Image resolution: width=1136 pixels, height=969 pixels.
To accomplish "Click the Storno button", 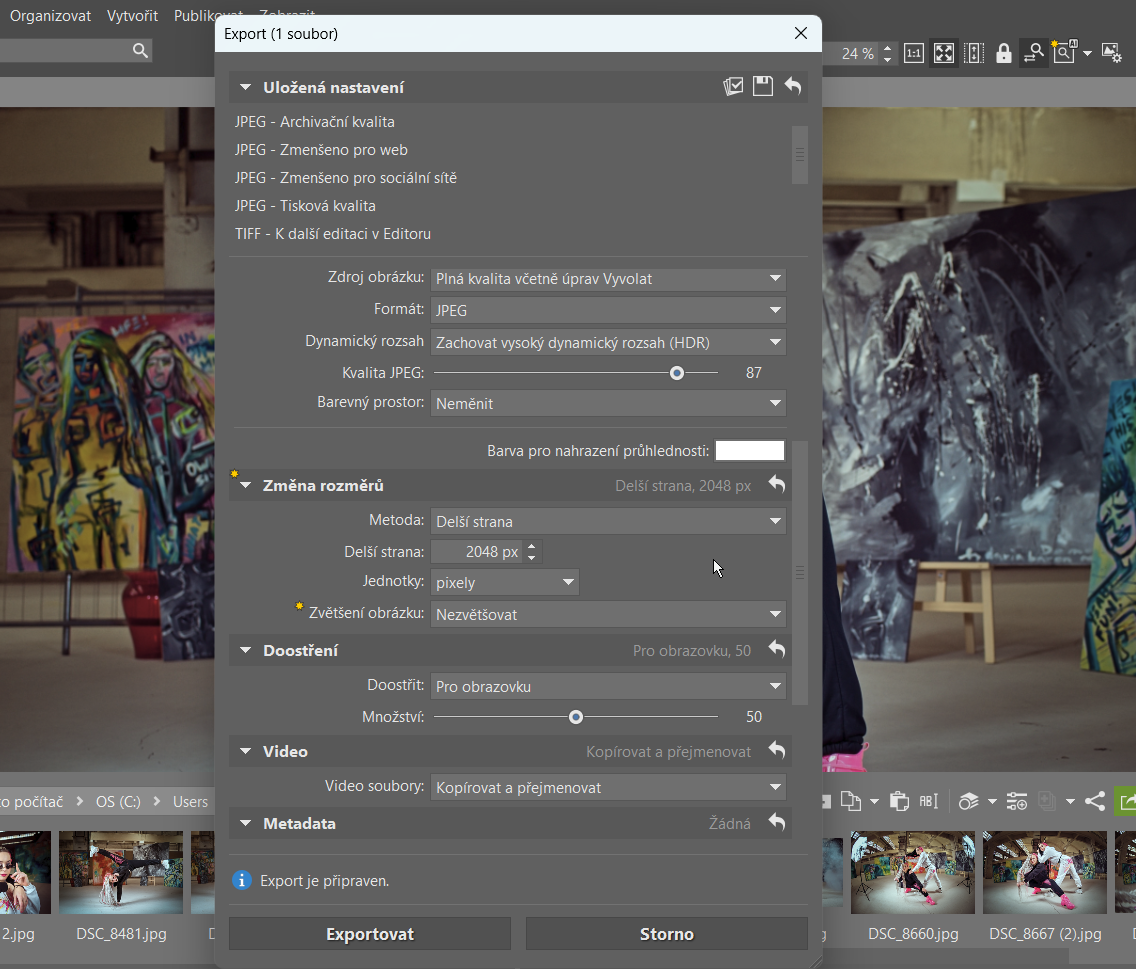I will pos(666,934).
